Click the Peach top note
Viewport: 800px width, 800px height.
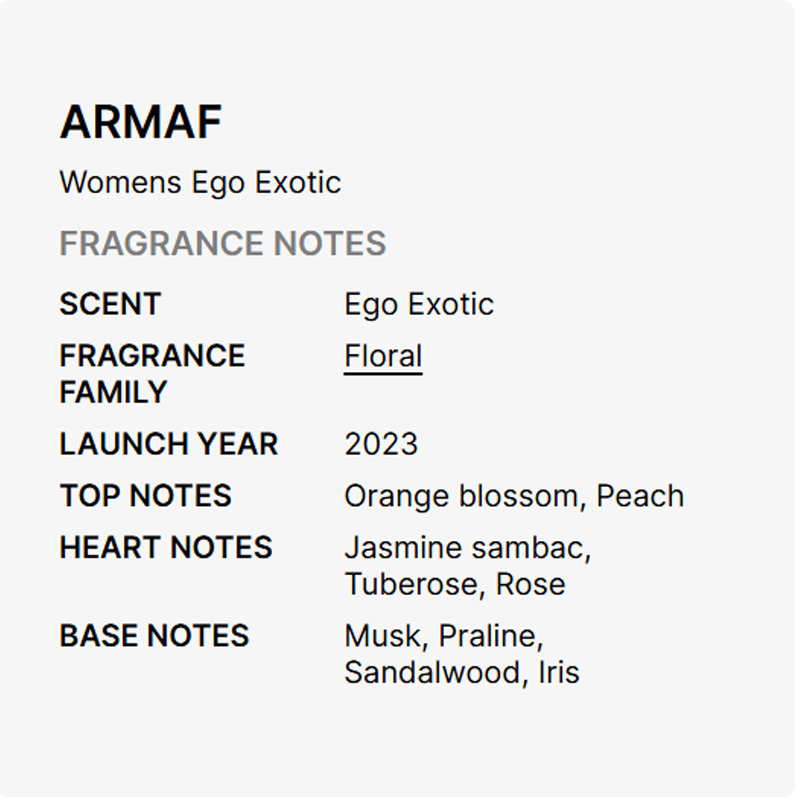click(x=640, y=496)
